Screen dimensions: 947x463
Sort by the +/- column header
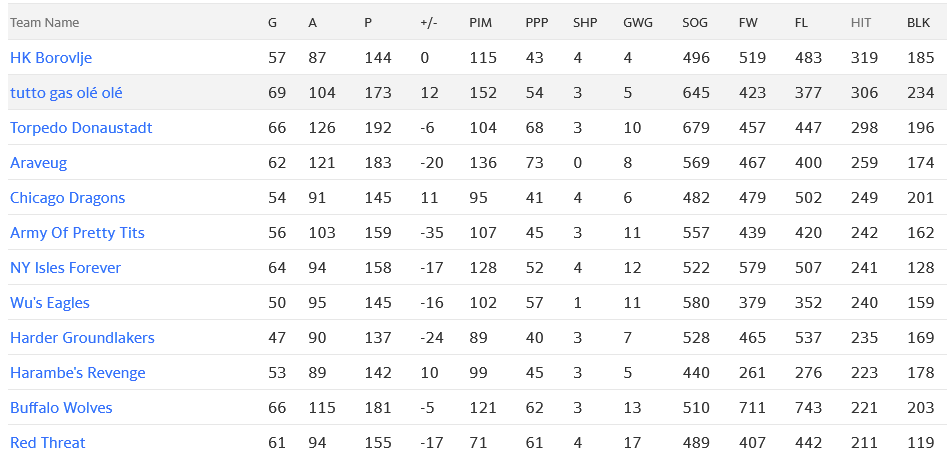pos(428,22)
